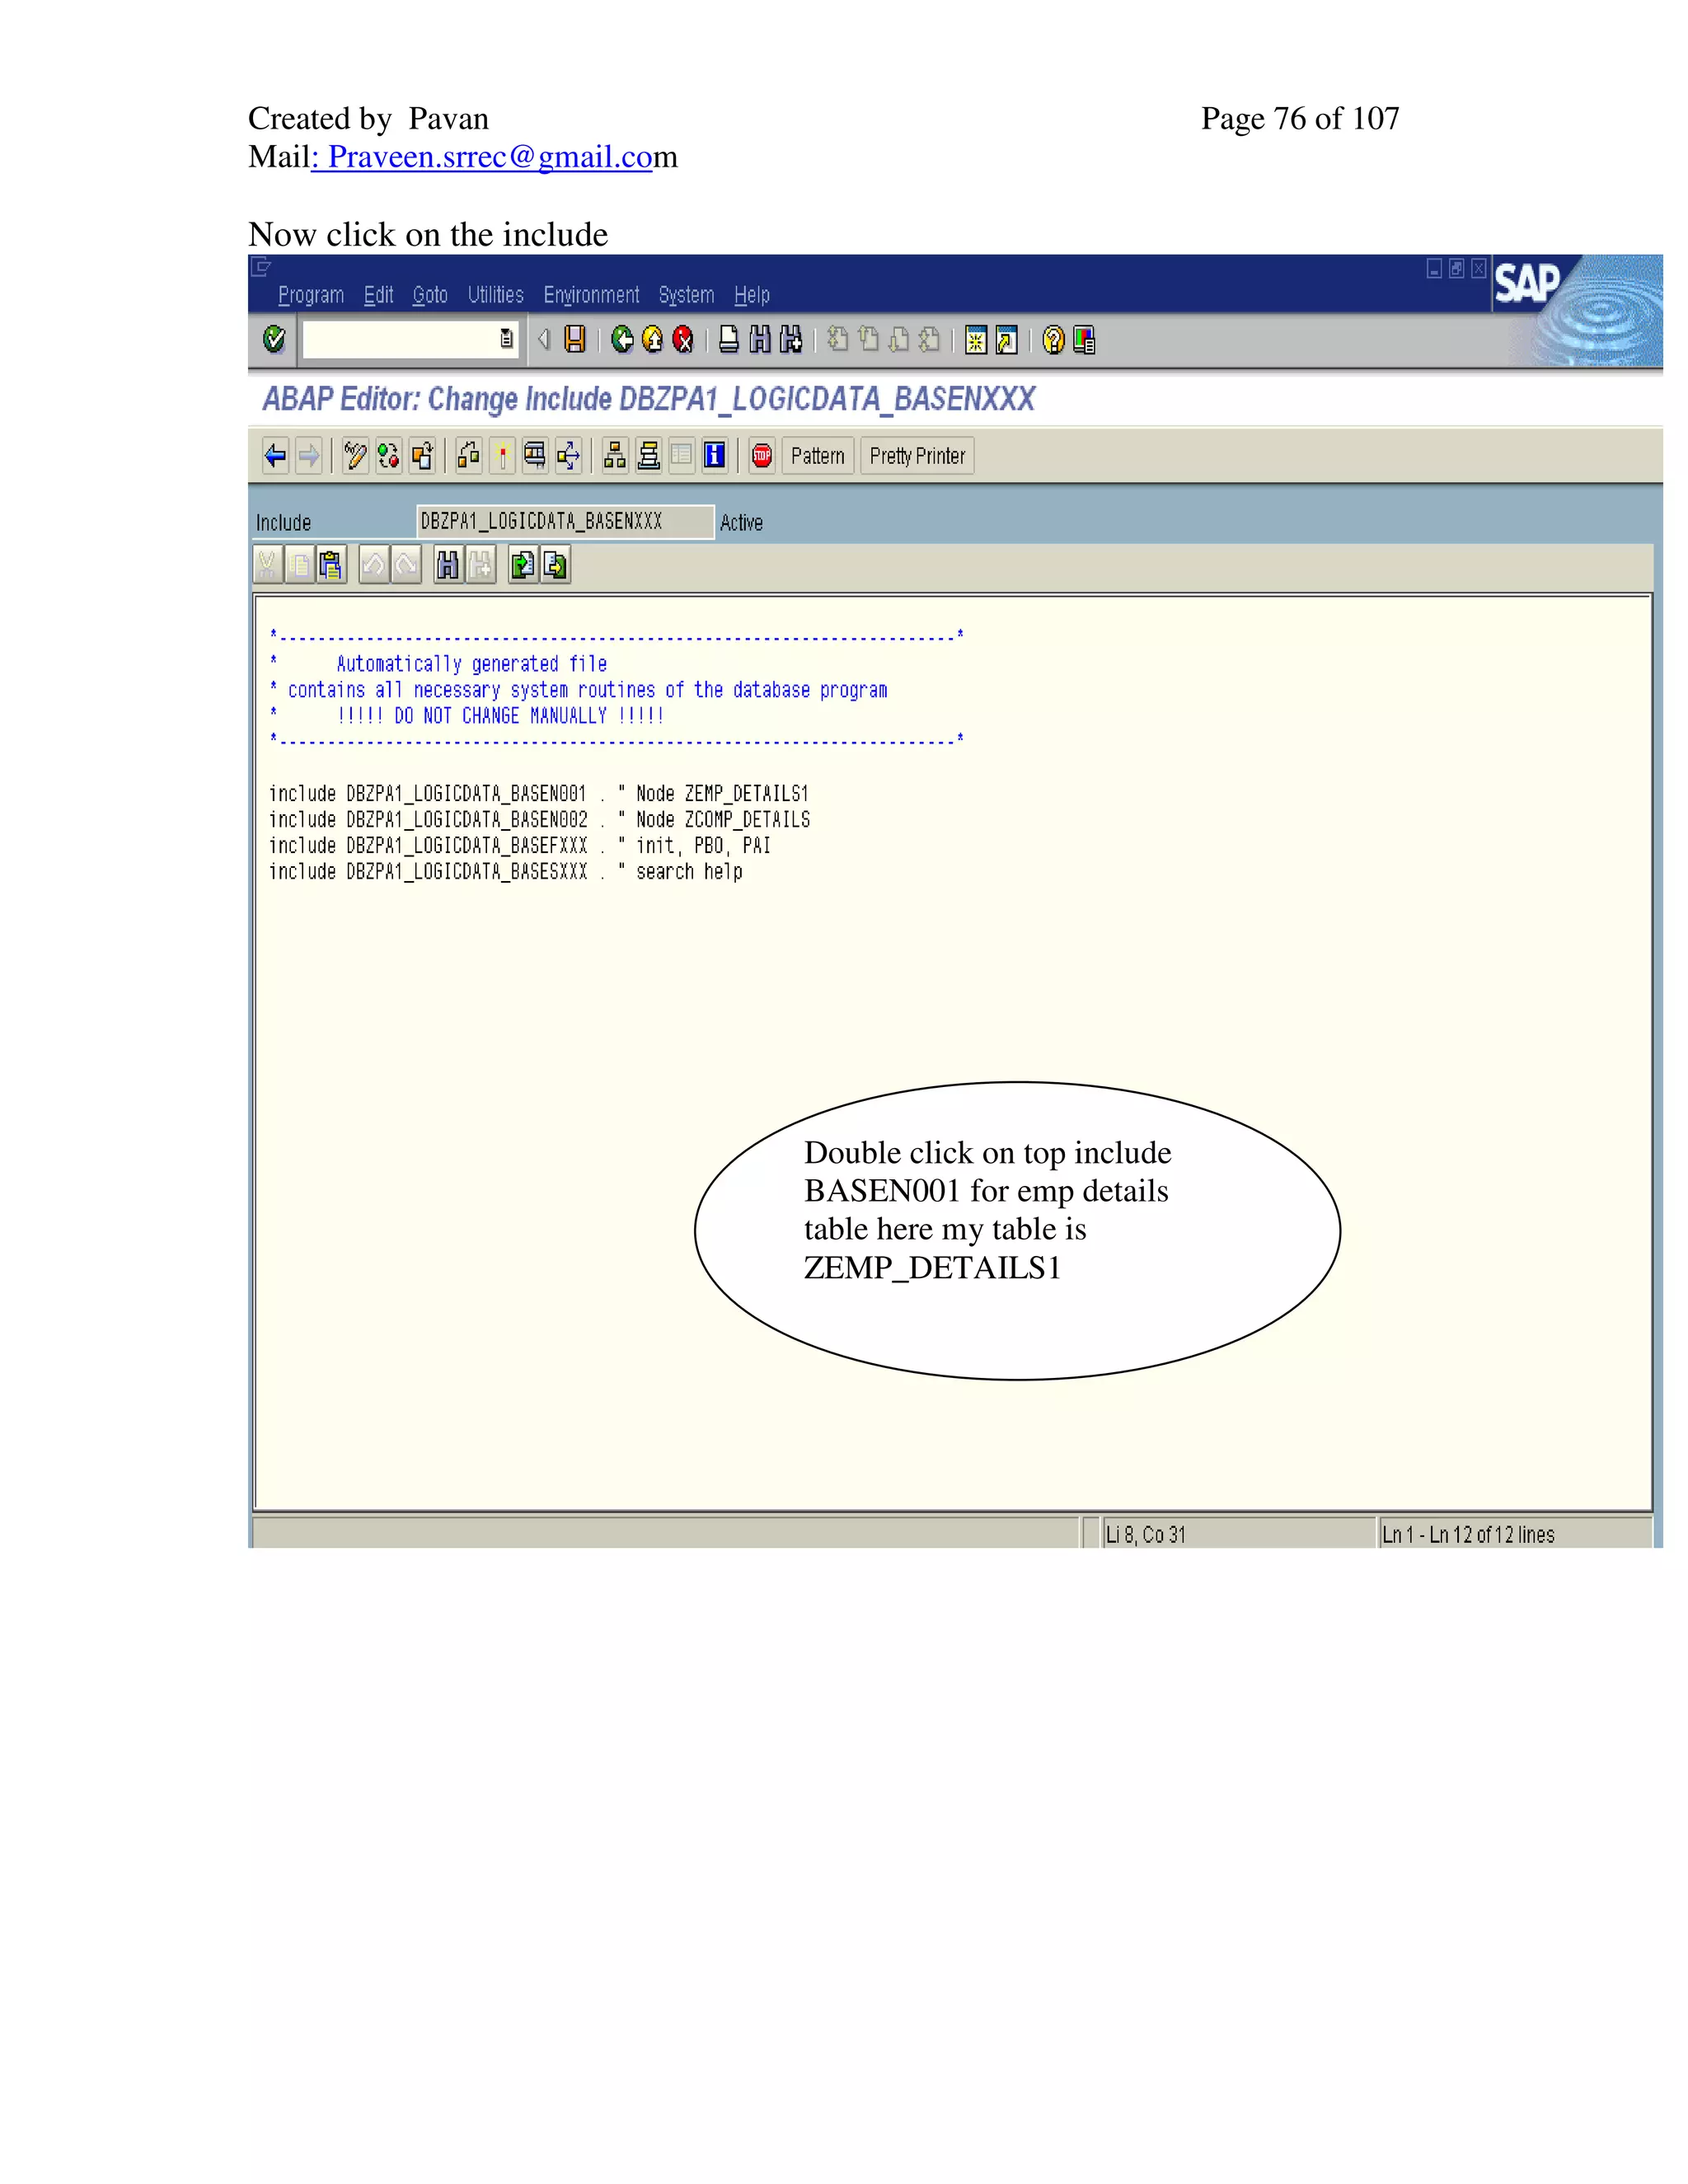Viewport: 1688px width, 2184px height.
Task: Click the 'DO NOT CHANGE MANUALLY' comment line
Action: tap(500, 716)
